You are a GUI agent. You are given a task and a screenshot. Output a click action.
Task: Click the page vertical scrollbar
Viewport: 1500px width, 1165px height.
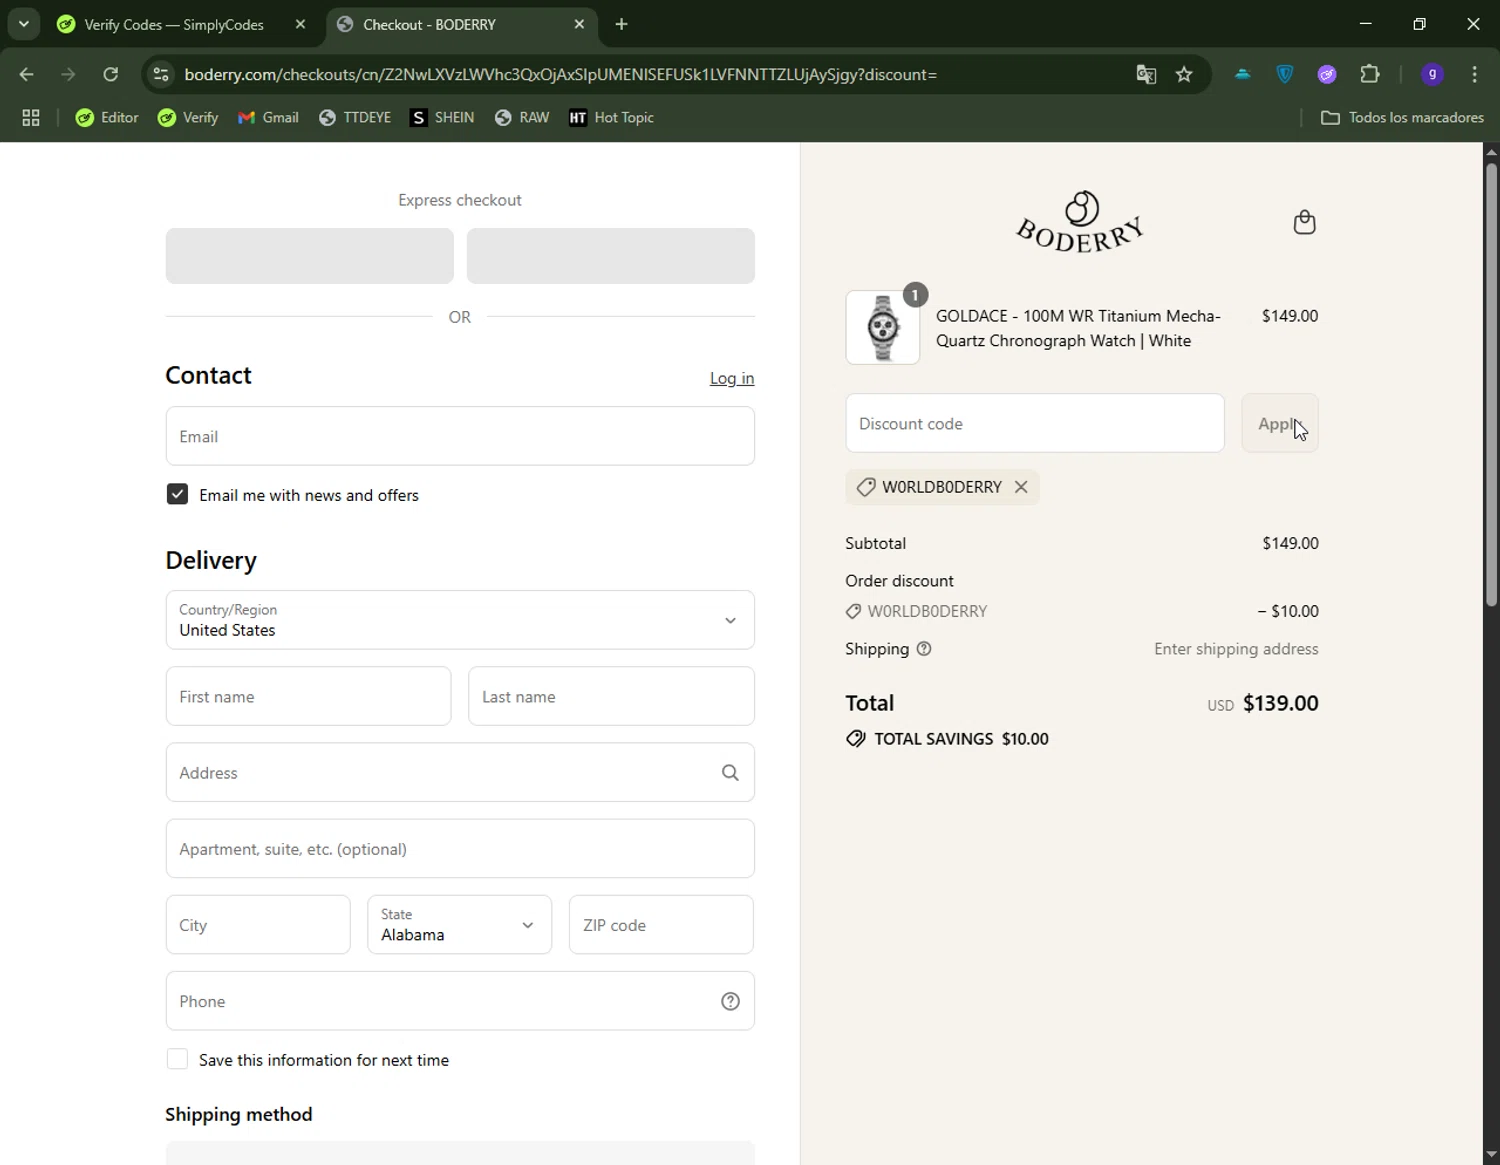(x=1491, y=385)
